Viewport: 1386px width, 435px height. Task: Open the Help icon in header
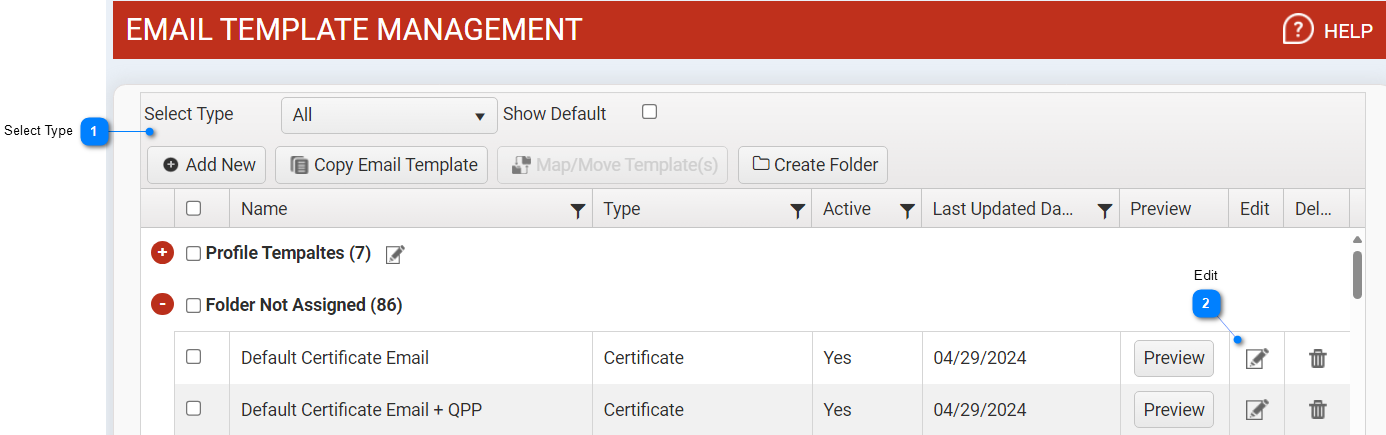pos(1298,30)
